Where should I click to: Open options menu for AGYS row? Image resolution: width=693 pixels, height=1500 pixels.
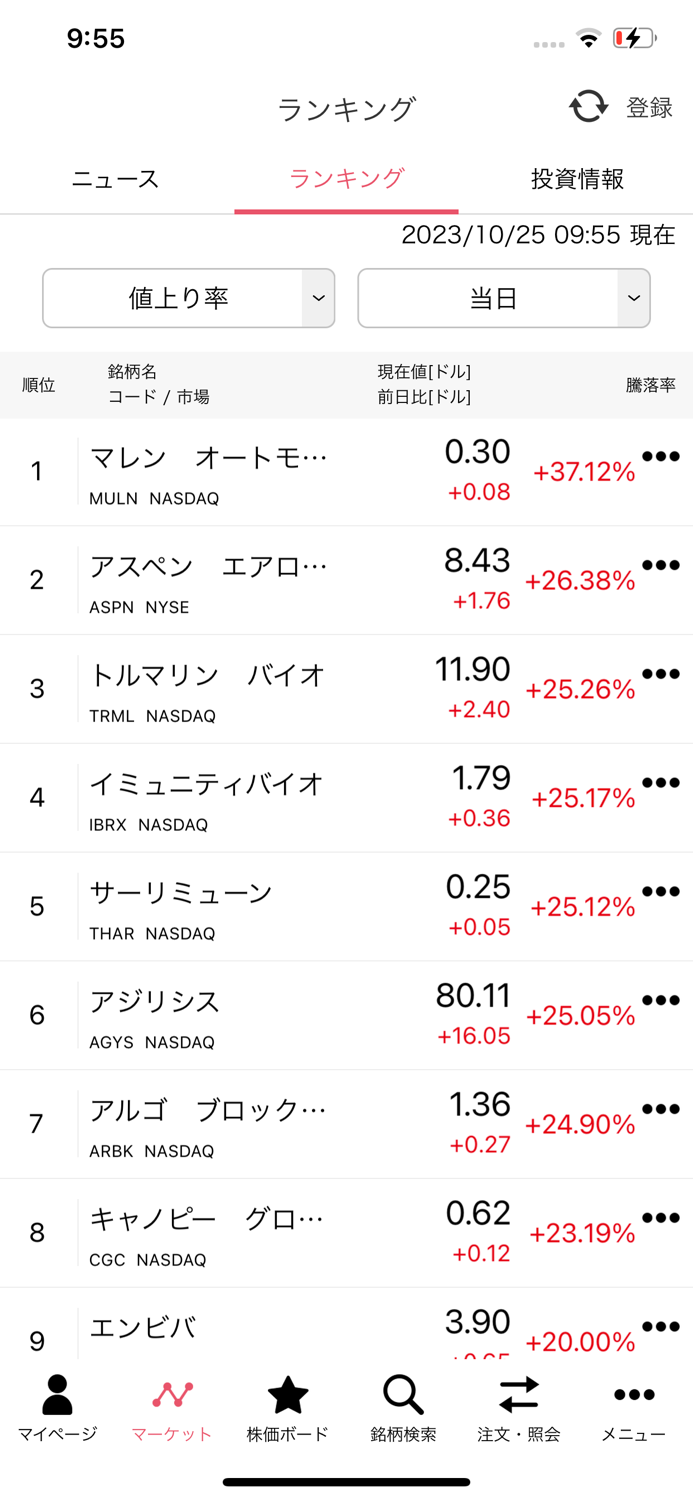coord(661,999)
